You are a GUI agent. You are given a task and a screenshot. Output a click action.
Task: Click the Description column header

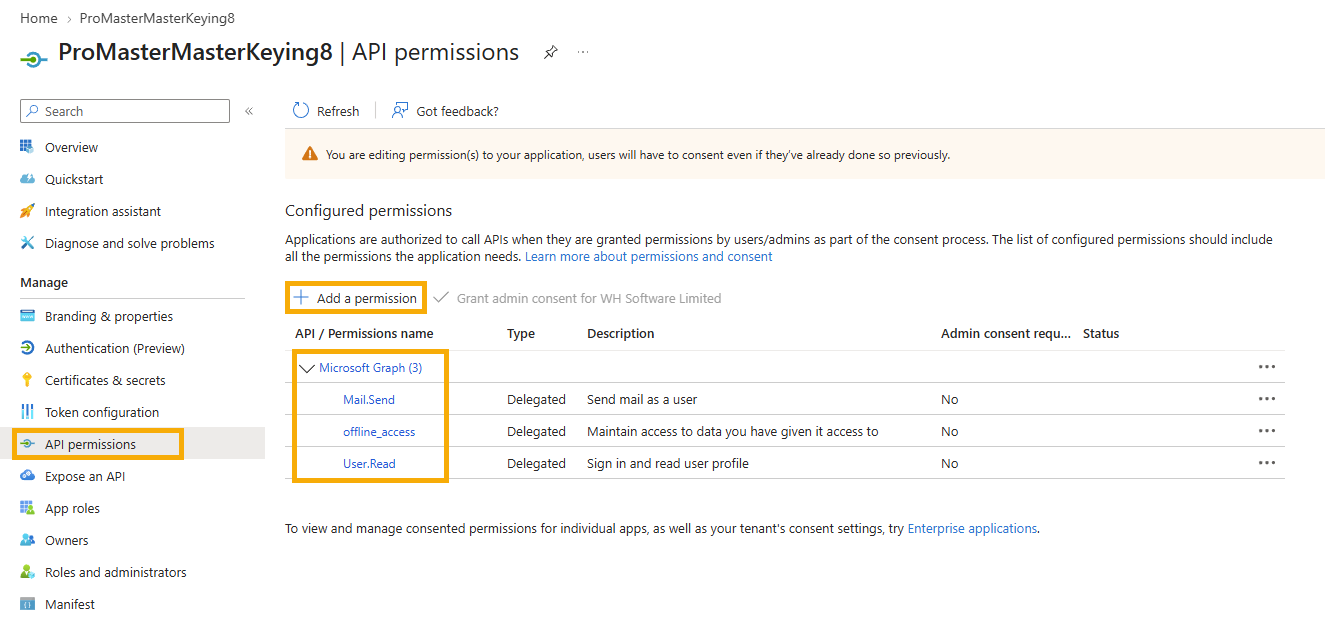tap(621, 333)
